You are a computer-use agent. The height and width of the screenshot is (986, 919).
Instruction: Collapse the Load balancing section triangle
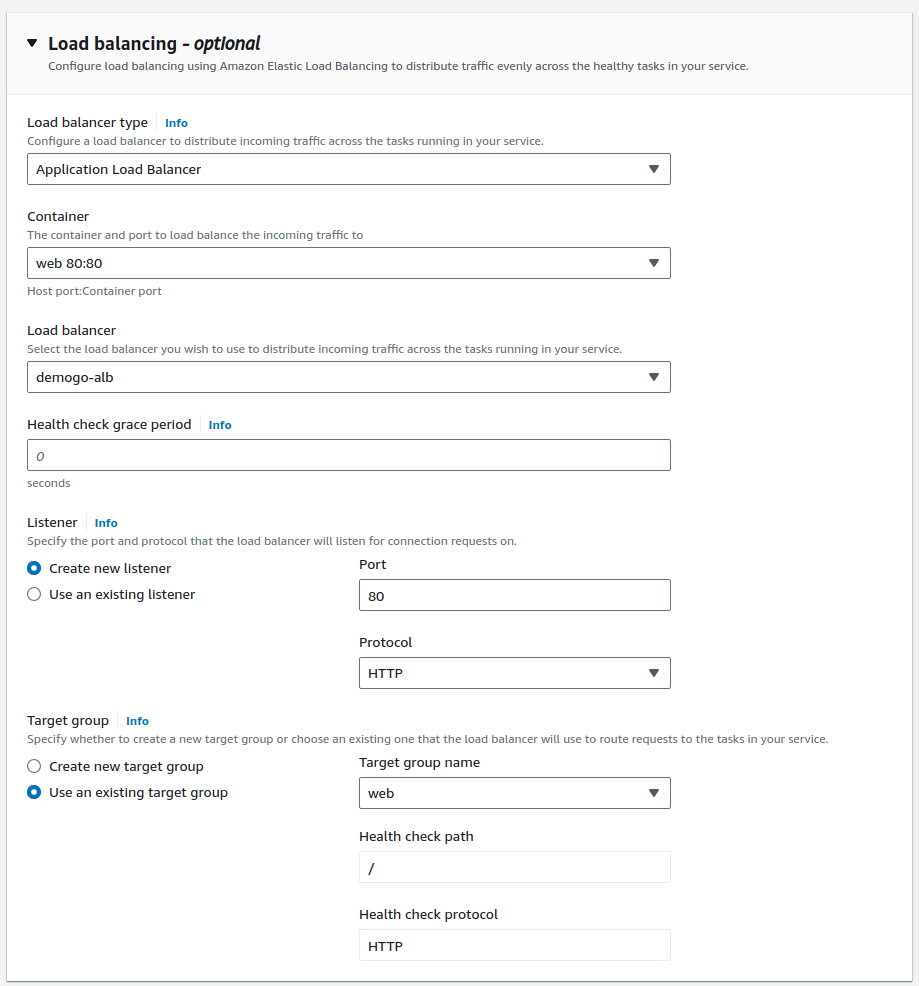(32, 43)
